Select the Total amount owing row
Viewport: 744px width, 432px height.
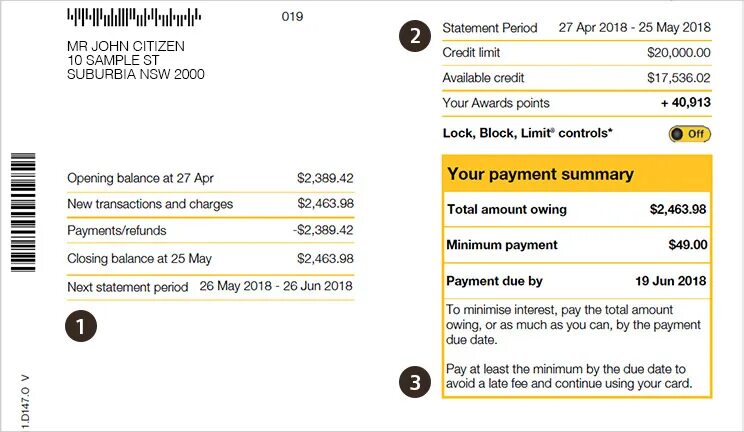[x=576, y=209]
